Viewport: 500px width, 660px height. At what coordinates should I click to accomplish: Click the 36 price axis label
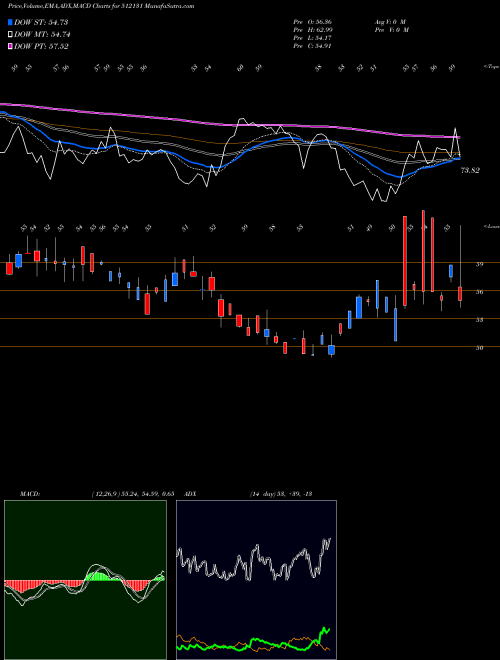(479, 292)
